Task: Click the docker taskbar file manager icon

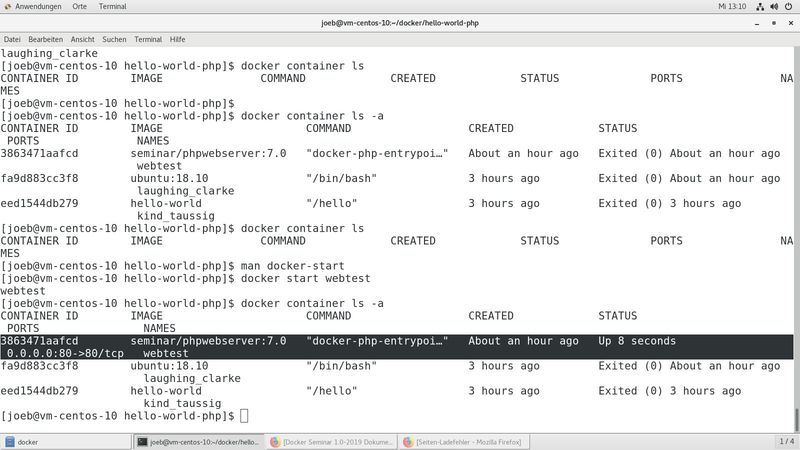Action: pos(10,442)
